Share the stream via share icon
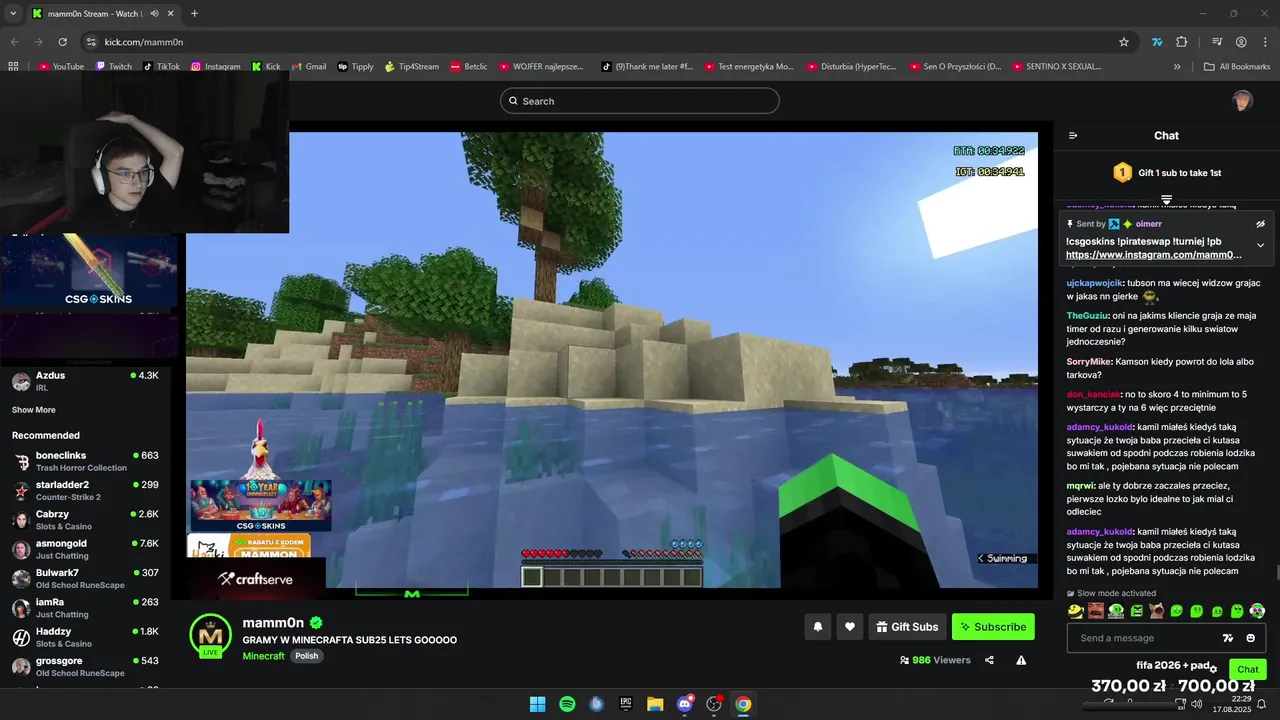The height and width of the screenshot is (720, 1280). [989, 660]
